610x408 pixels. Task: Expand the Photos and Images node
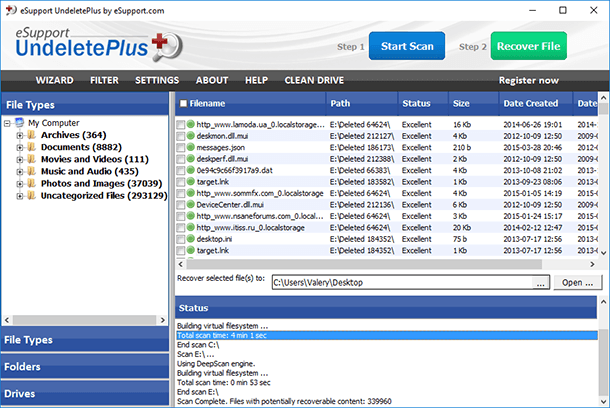tap(19, 184)
